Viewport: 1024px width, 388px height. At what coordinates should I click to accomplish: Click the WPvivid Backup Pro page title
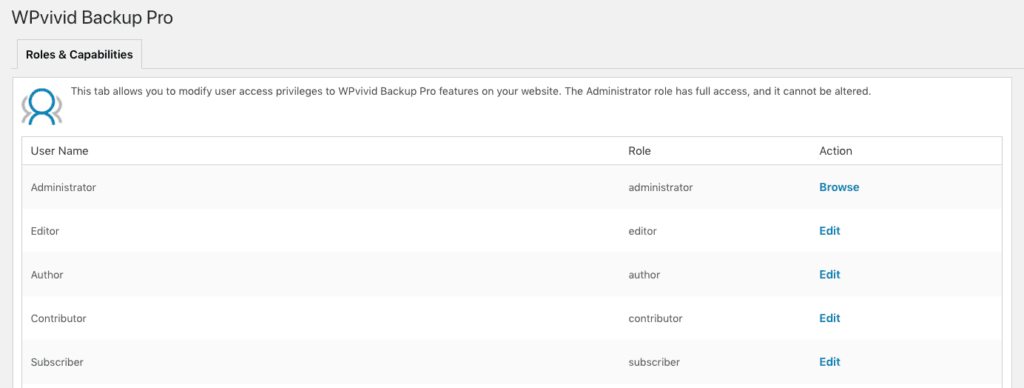[92, 18]
